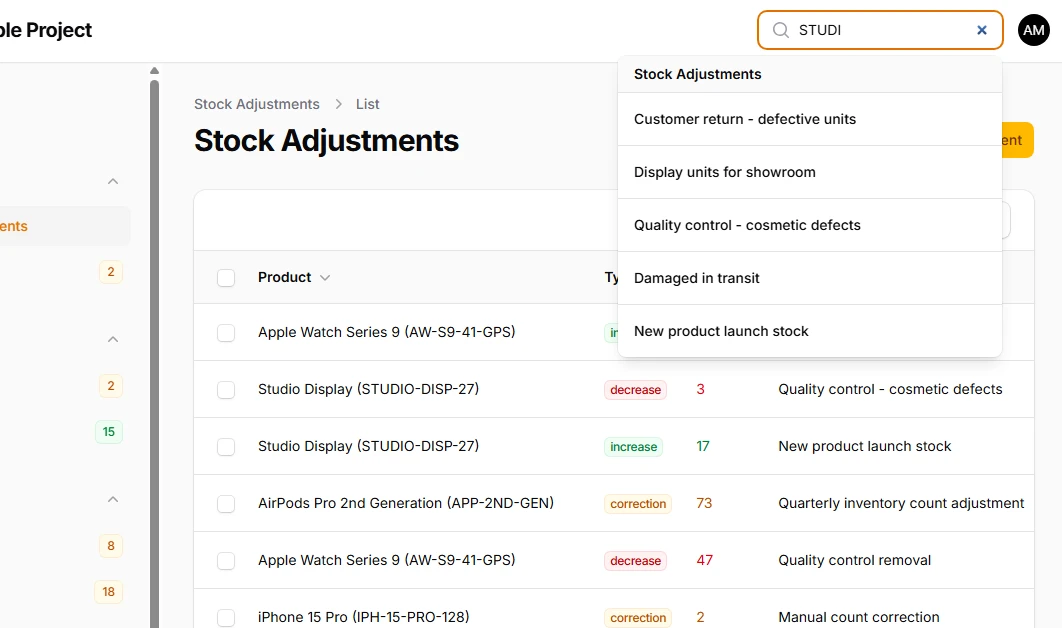Clear the STUDI search text
The image size is (1062, 628).
pyautogui.click(x=981, y=30)
